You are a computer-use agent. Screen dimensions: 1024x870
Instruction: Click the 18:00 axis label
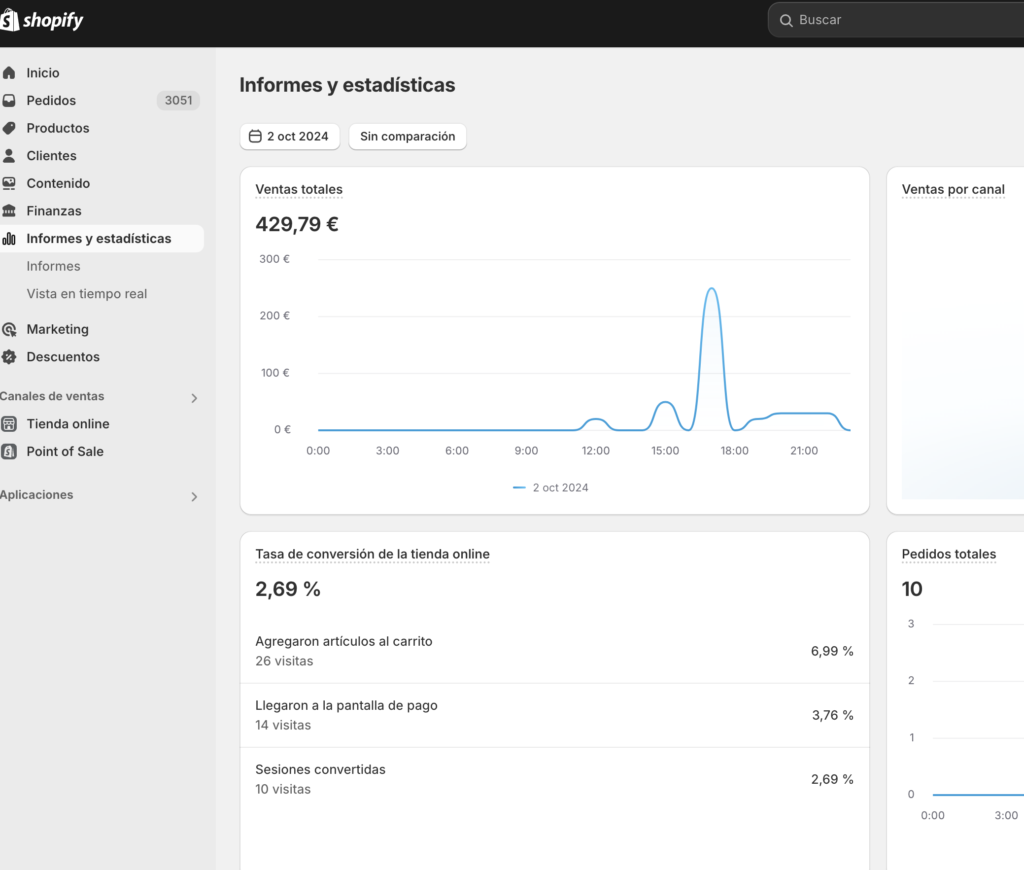tap(735, 451)
